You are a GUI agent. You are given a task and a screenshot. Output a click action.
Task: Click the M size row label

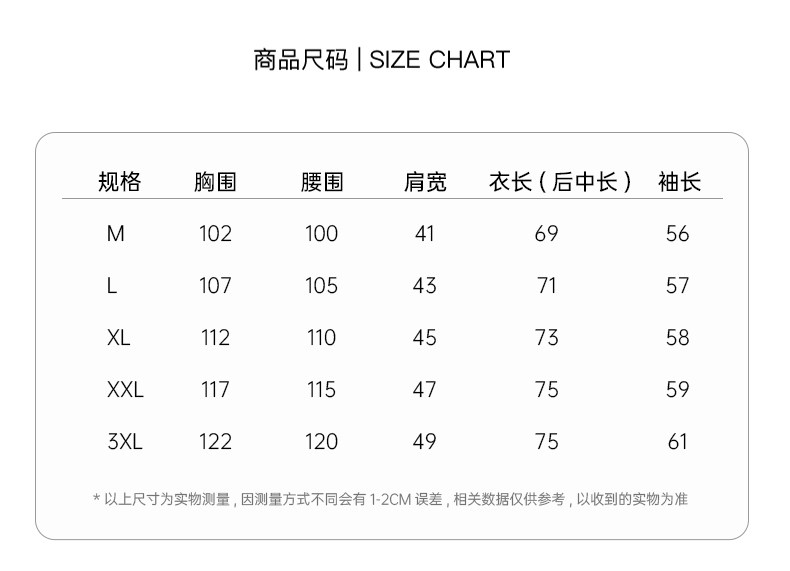pos(116,234)
